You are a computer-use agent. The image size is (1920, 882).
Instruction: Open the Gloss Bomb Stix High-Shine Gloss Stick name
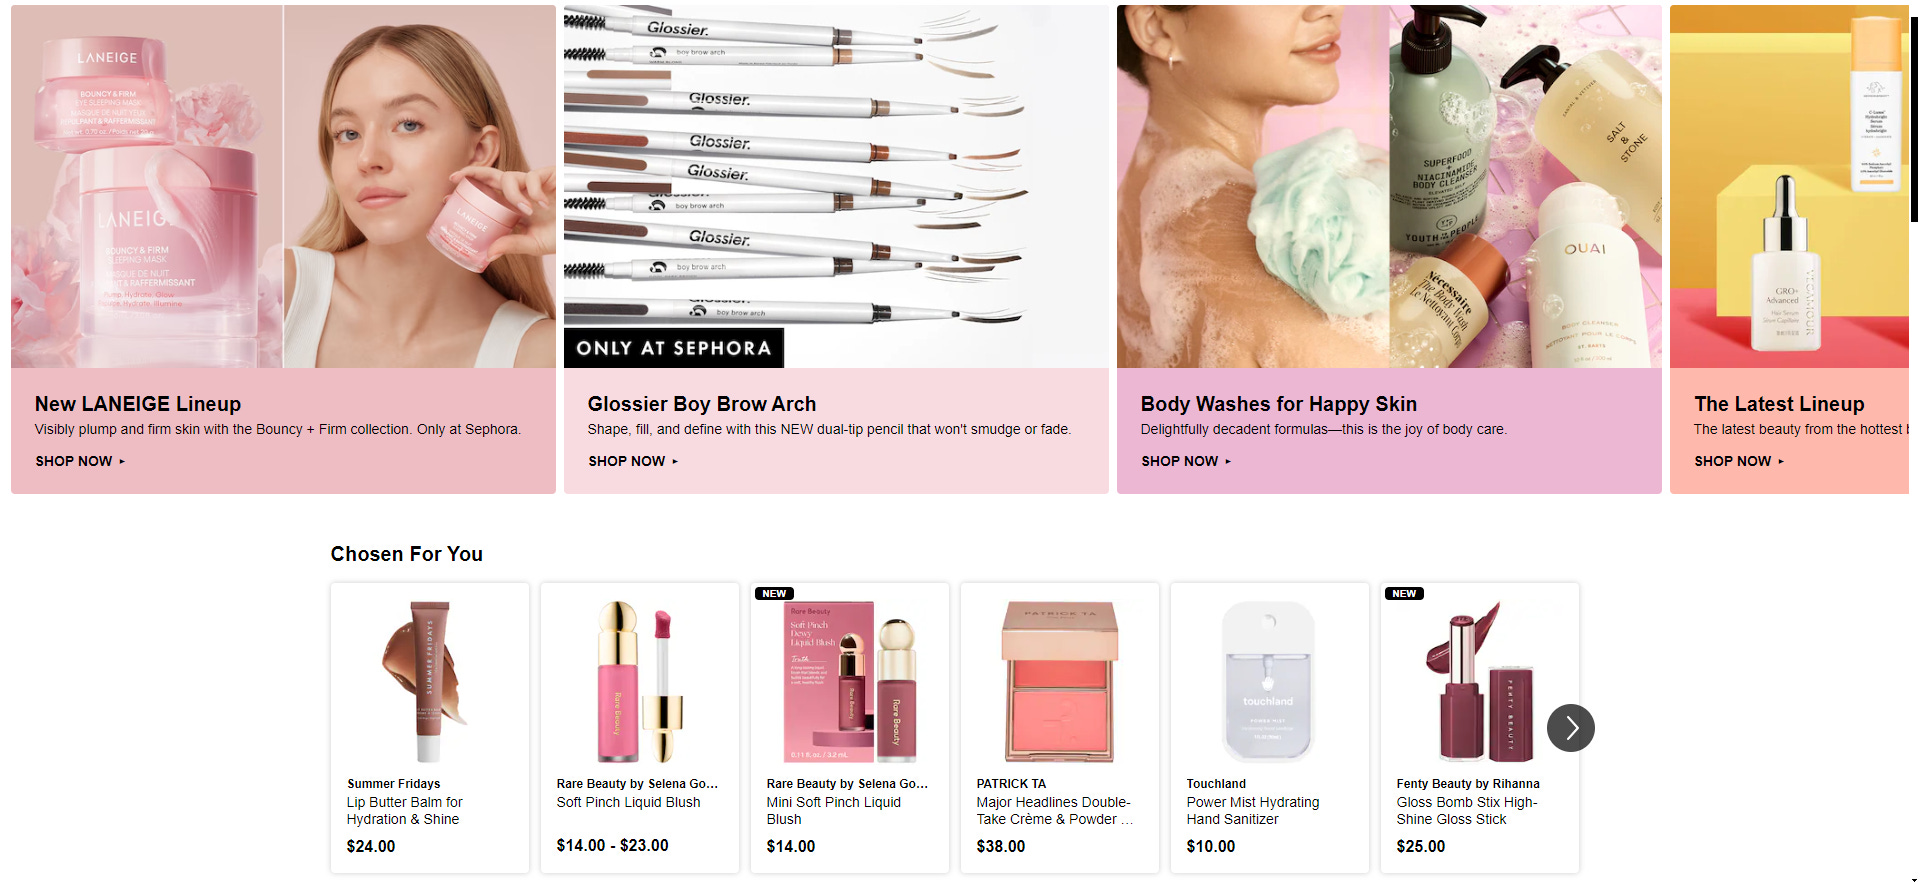click(1467, 811)
